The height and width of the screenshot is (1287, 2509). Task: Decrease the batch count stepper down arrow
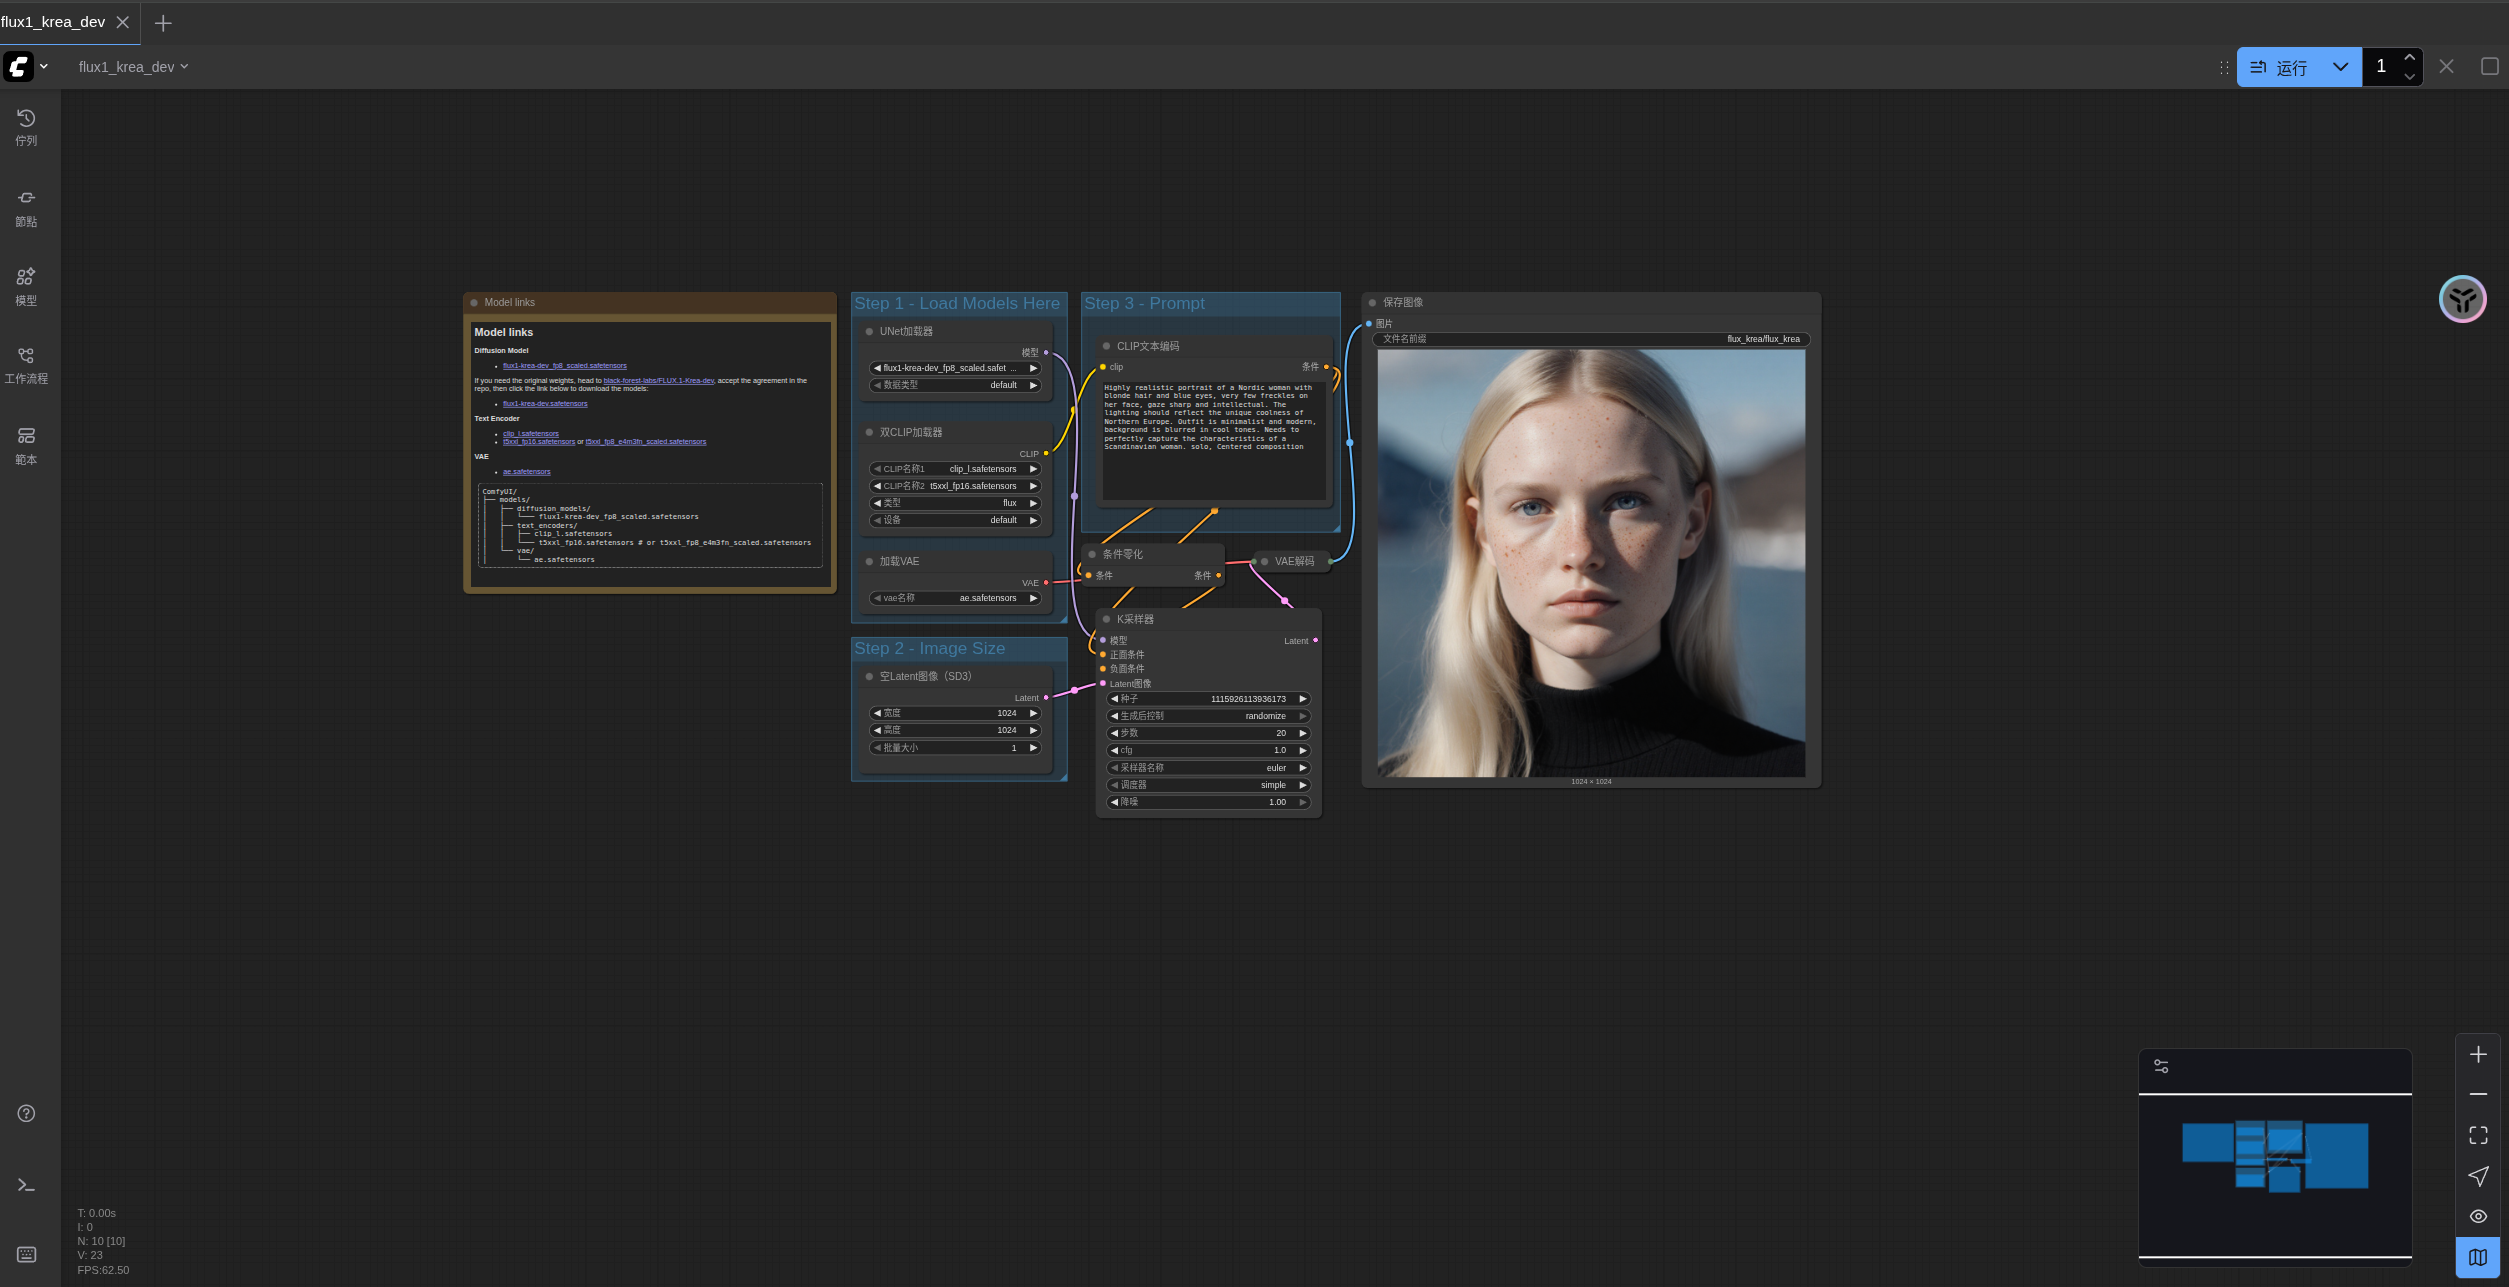tap(2409, 76)
